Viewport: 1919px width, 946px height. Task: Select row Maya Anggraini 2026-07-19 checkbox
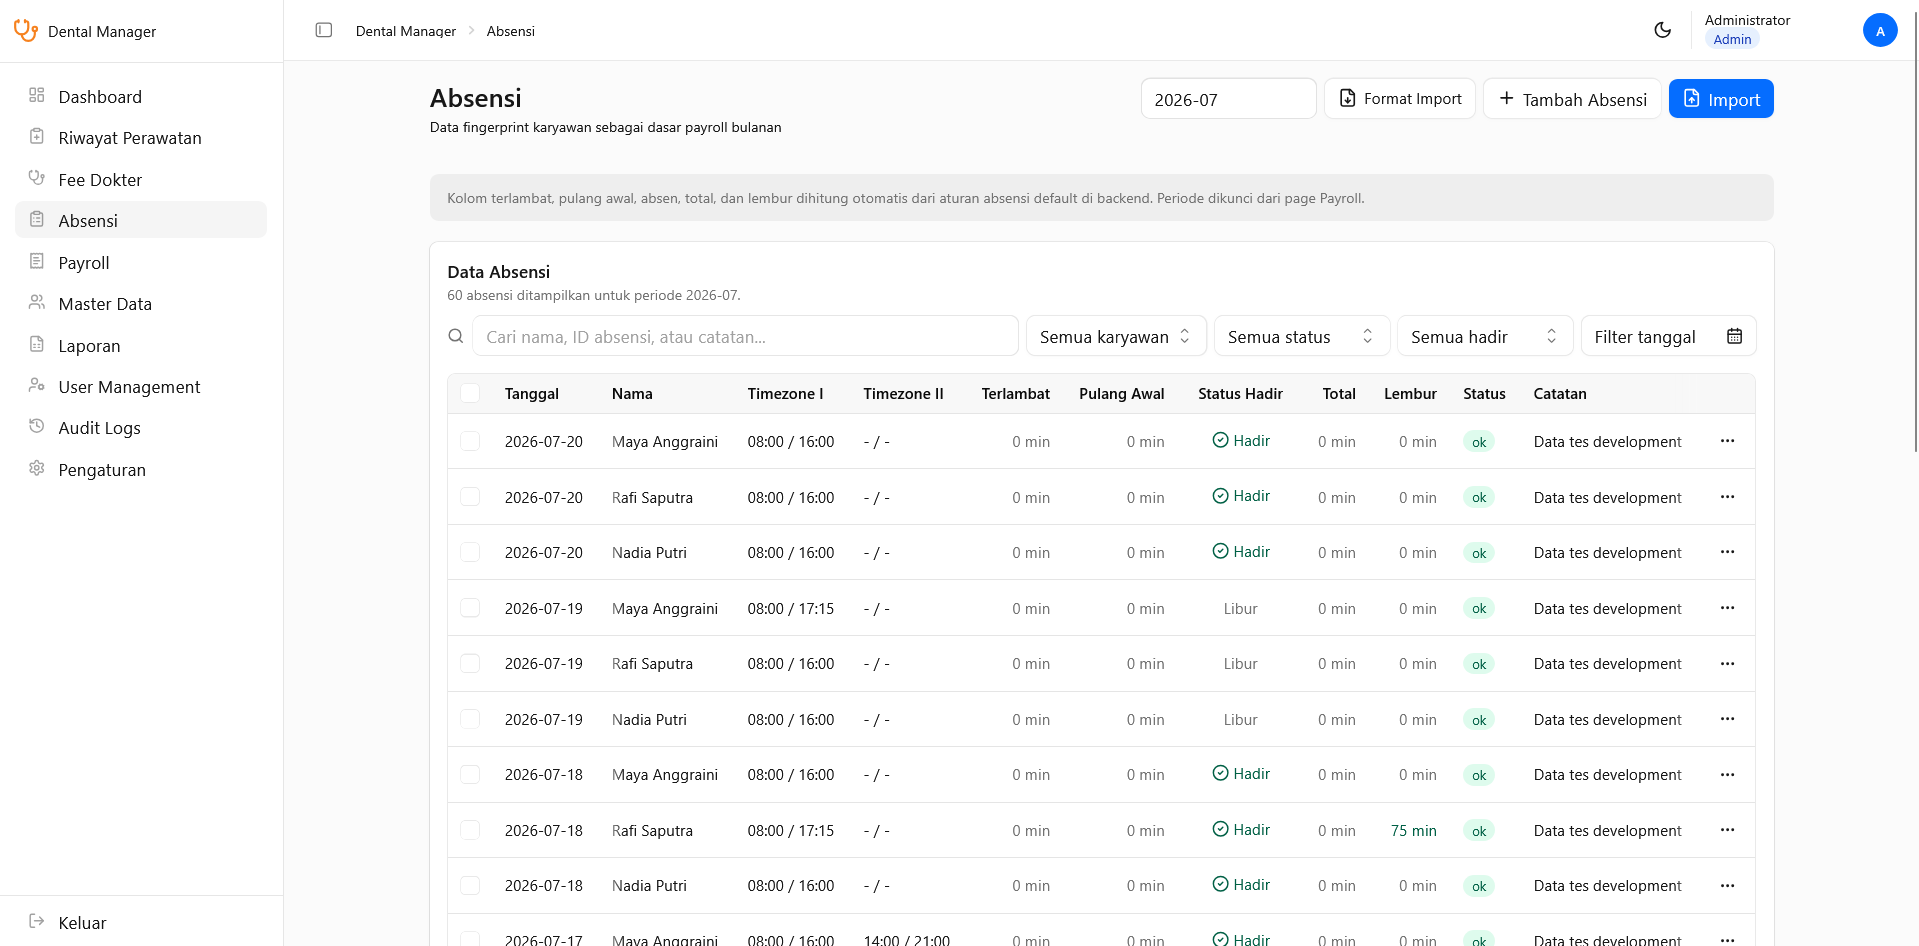[x=470, y=608]
